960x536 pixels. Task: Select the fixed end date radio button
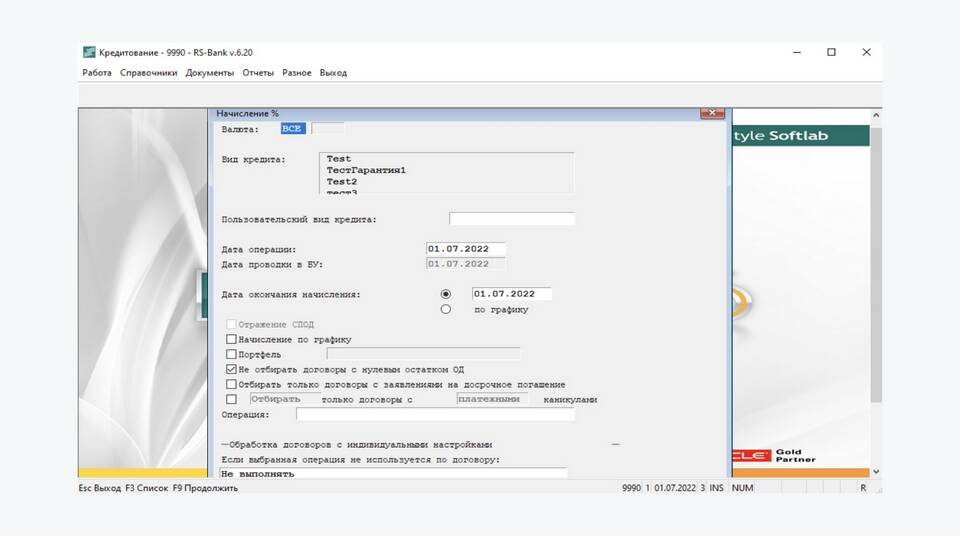[x=446, y=294]
